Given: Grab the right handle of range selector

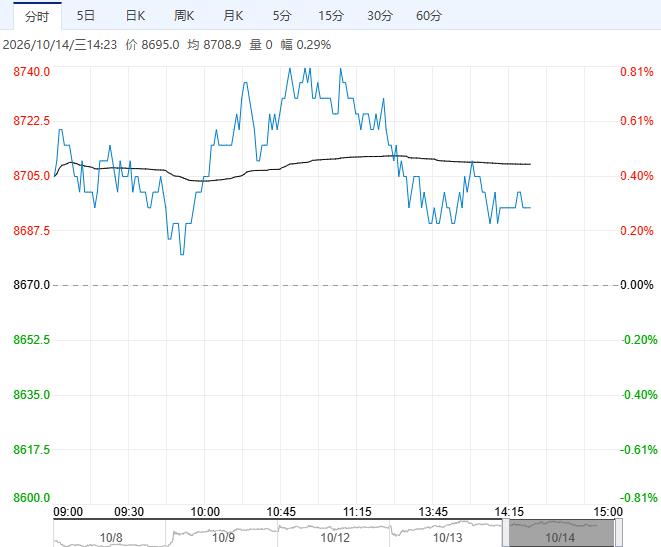Looking at the screenshot, I should point(618,534).
